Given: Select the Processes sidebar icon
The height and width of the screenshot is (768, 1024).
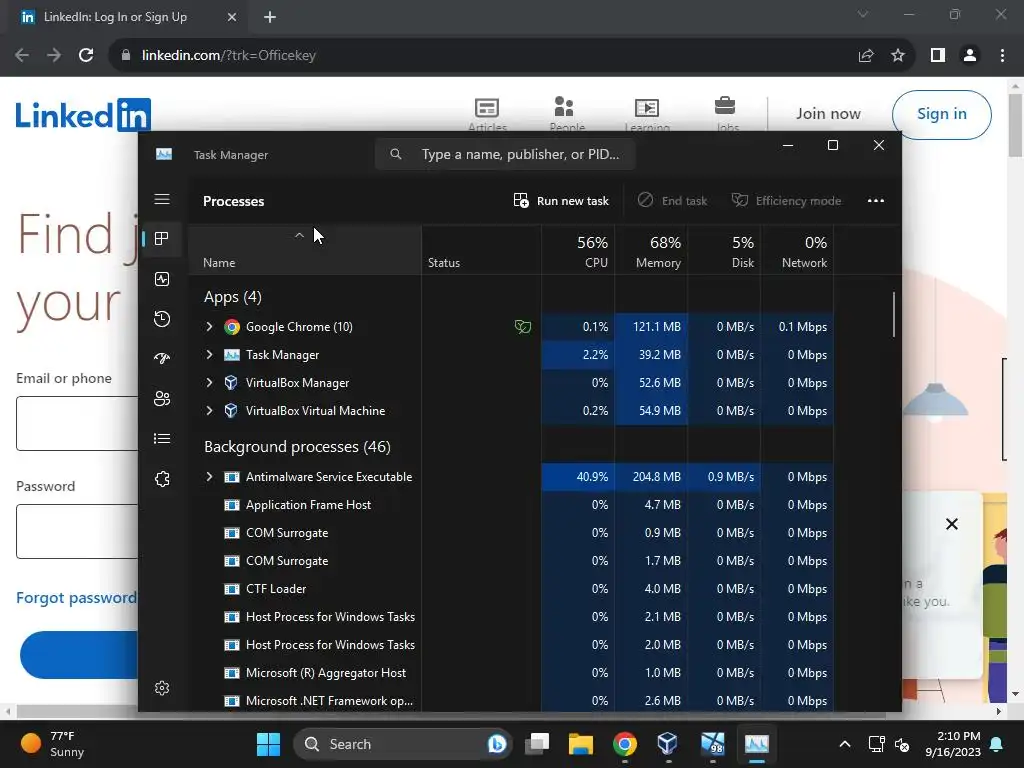Looking at the screenshot, I should click(162, 239).
